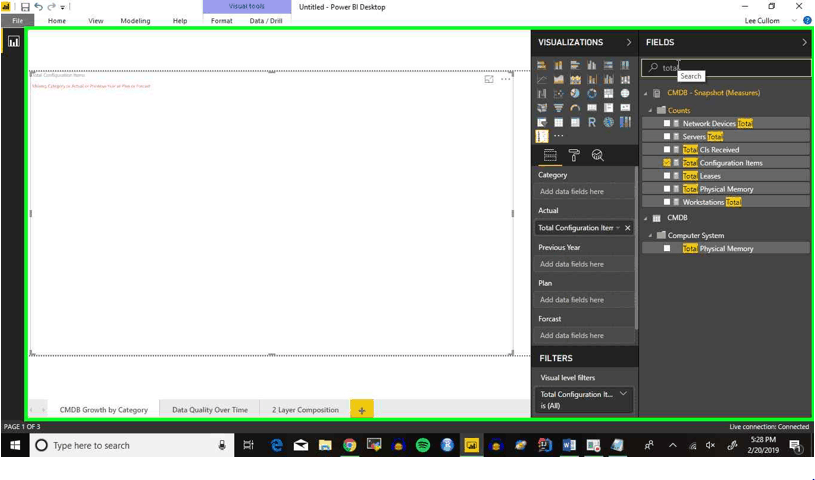Open Spotify from the taskbar
This screenshot has height=480, width=815.
(423, 445)
